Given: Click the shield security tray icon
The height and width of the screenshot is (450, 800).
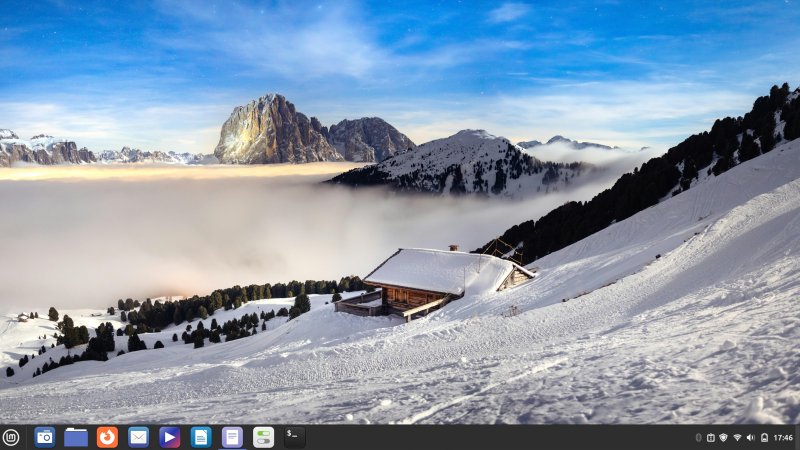Looking at the screenshot, I should click(x=723, y=438).
